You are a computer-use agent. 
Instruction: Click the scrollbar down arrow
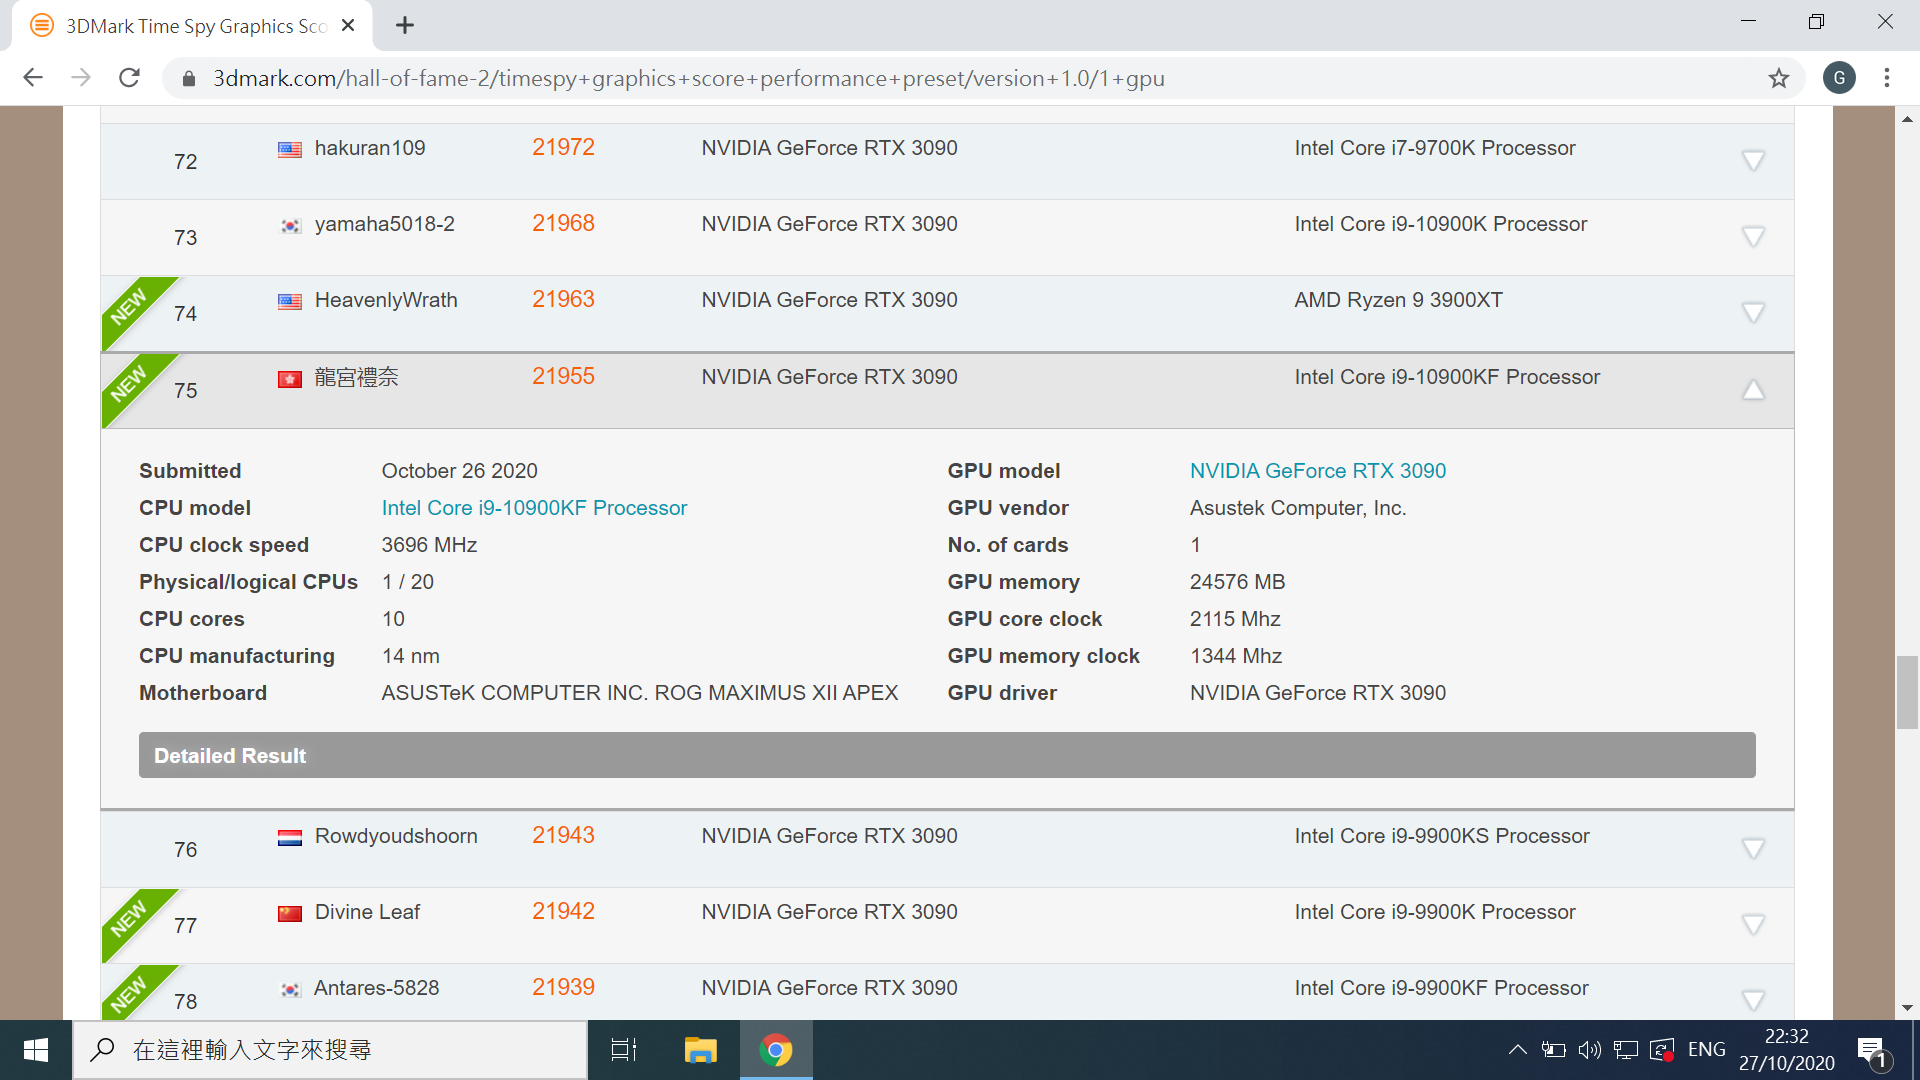coord(1907,1008)
